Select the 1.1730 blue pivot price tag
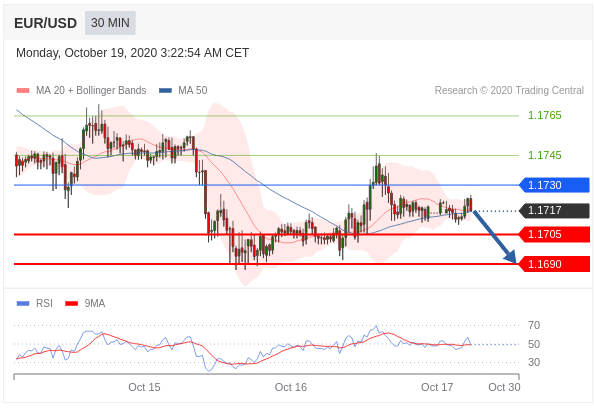 click(x=554, y=185)
